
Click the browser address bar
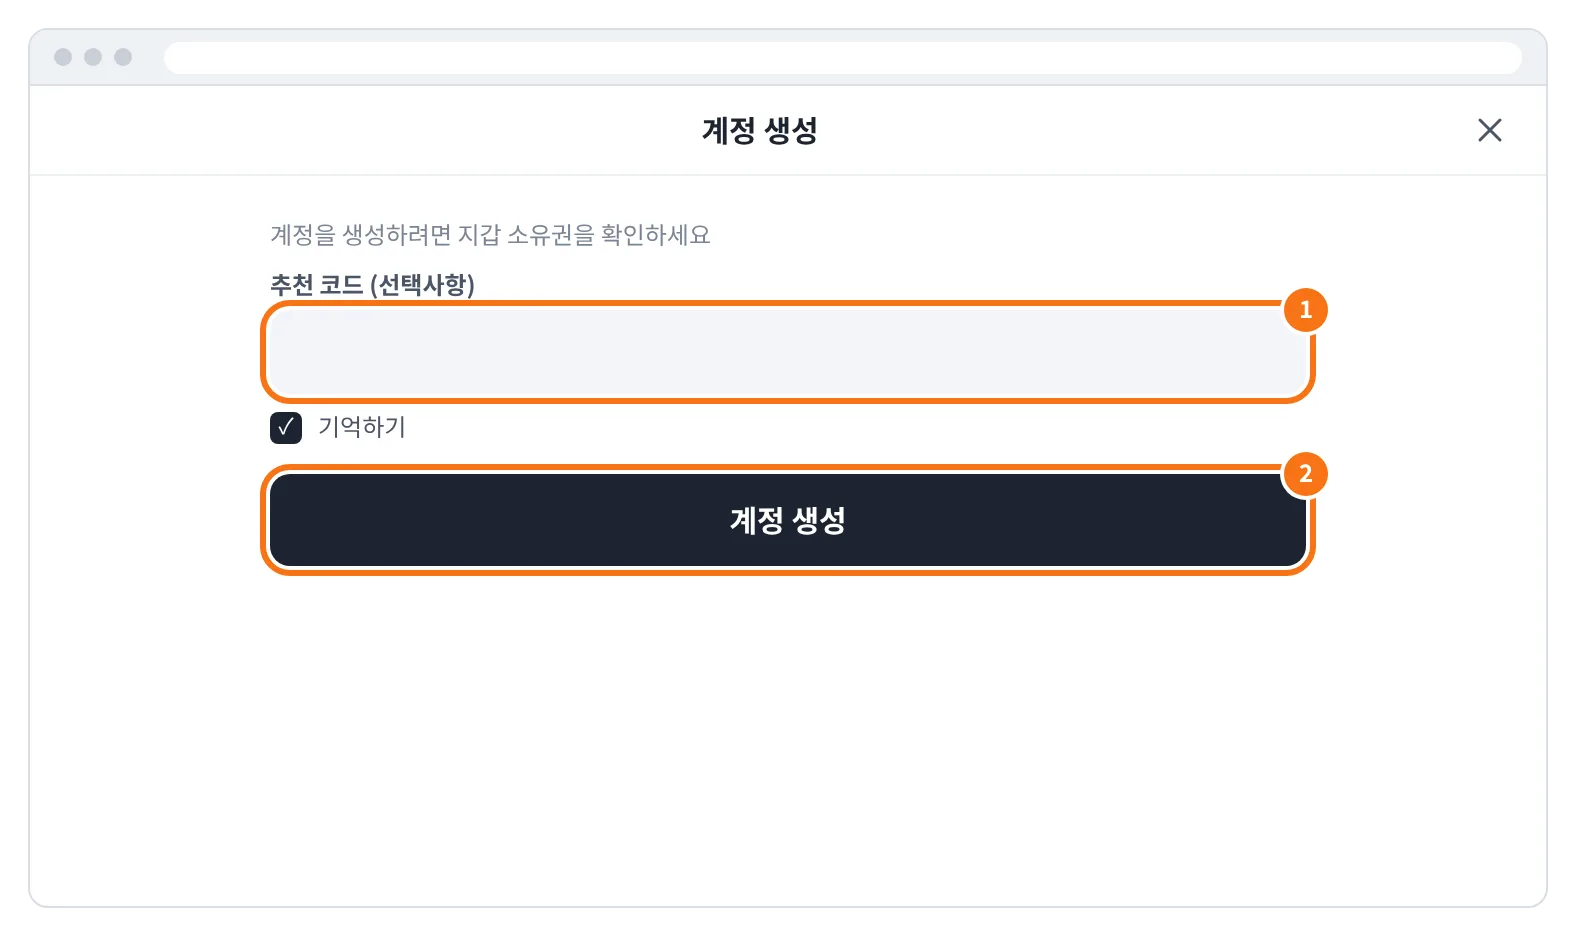tap(842, 57)
